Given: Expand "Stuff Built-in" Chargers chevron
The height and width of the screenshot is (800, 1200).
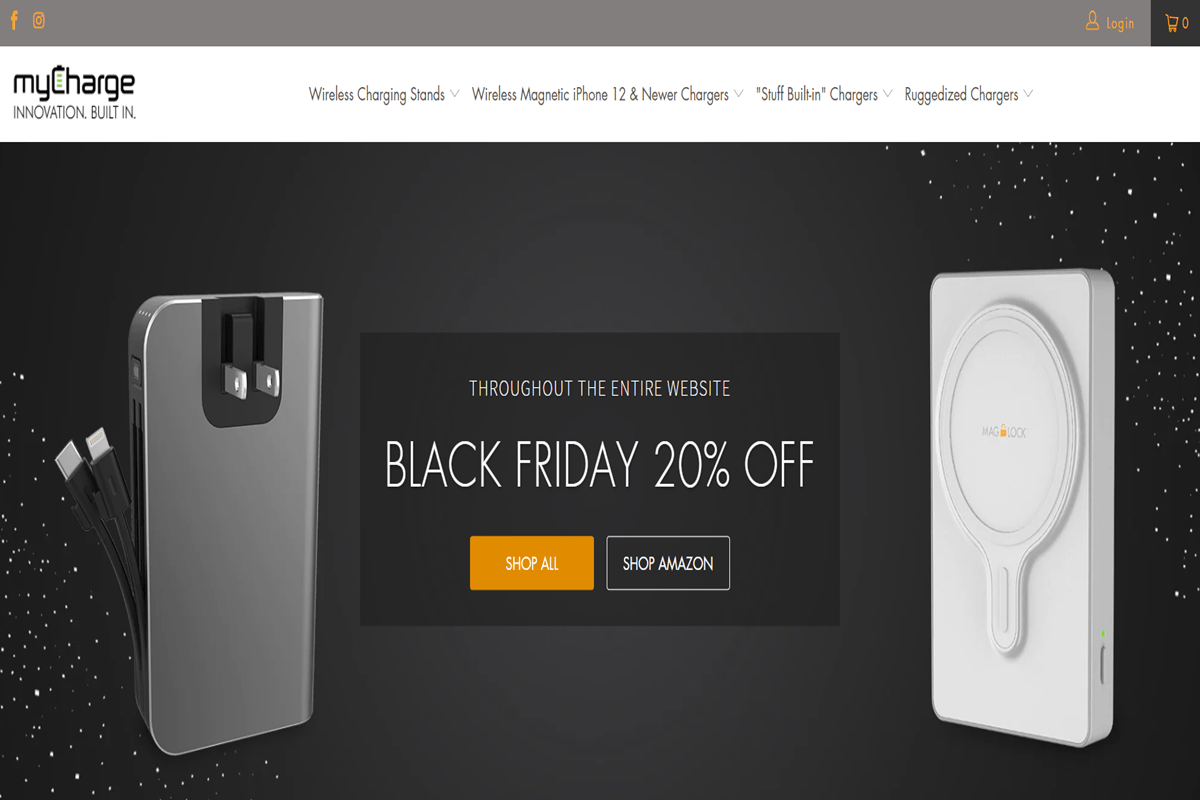Looking at the screenshot, I should (887, 94).
